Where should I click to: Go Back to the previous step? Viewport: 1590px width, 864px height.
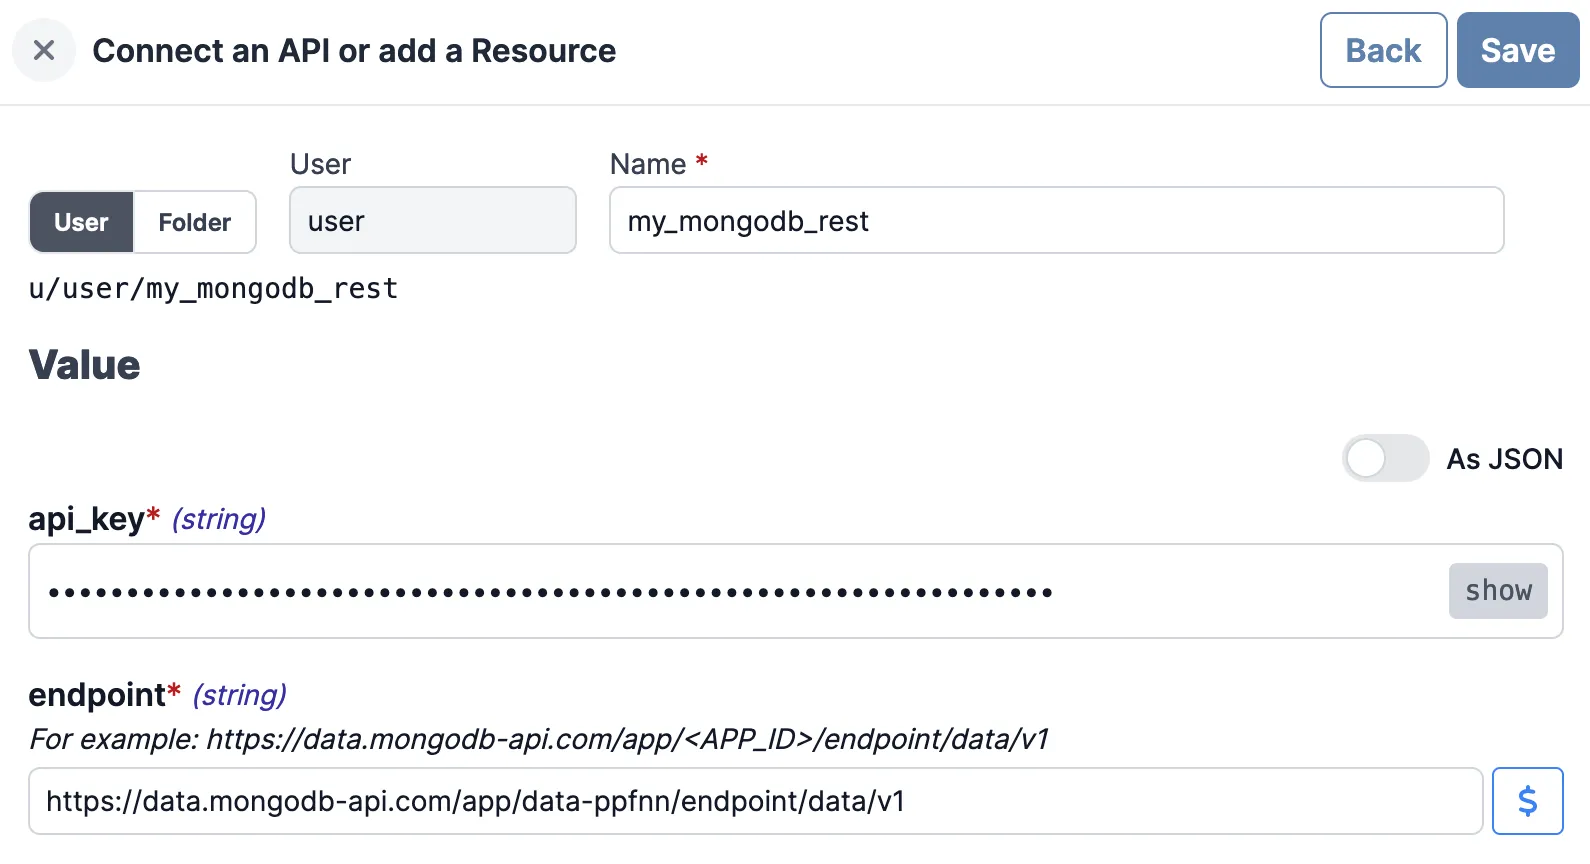click(1383, 50)
